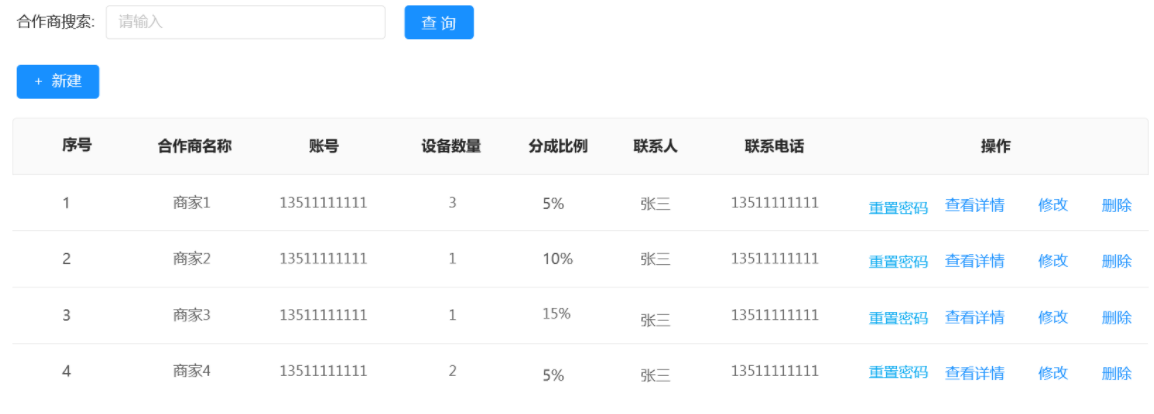Click the 15% ratio cell
The width and height of the screenshot is (1154, 414).
(x=556, y=314)
